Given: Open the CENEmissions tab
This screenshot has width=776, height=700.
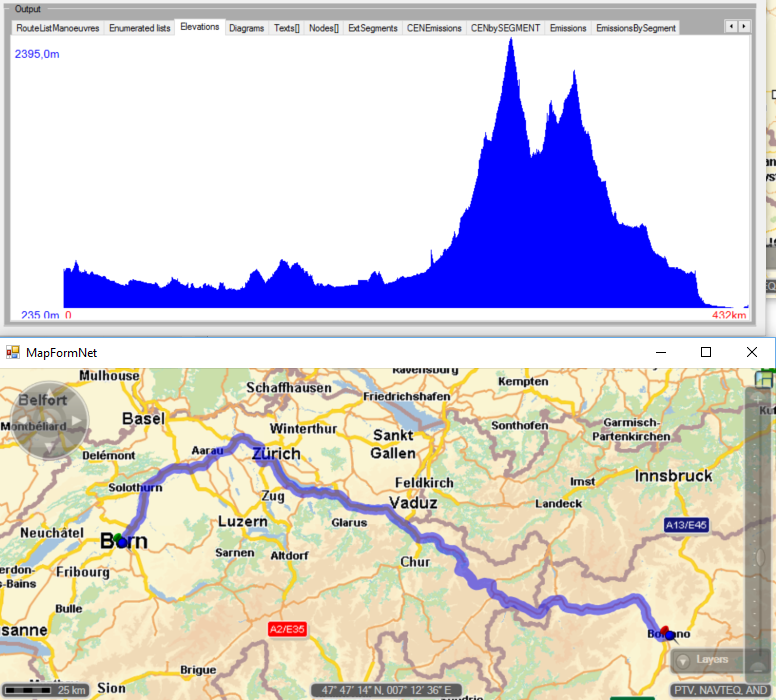Looking at the screenshot, I should tap(434, 28).
